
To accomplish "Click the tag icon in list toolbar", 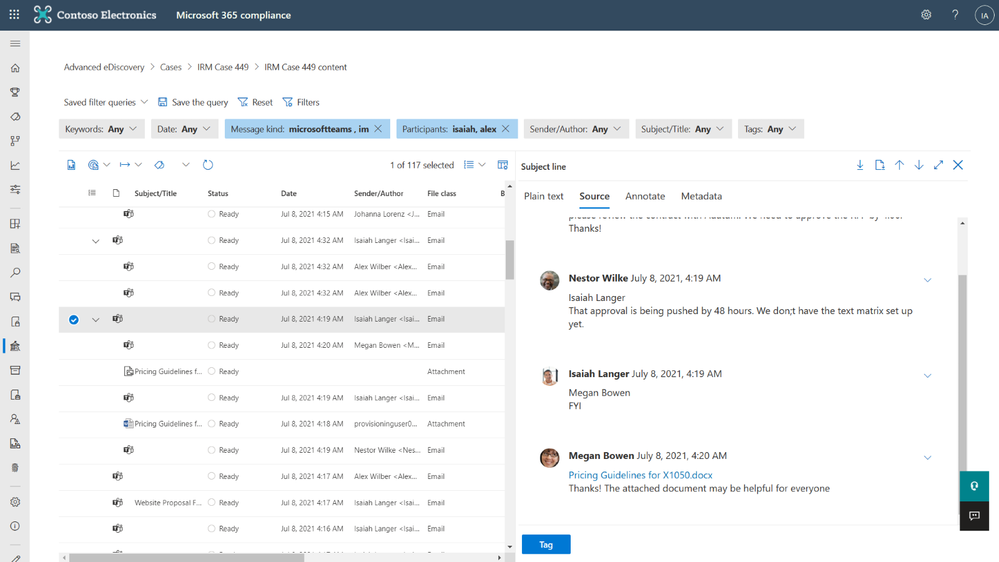I will (159, 165).
